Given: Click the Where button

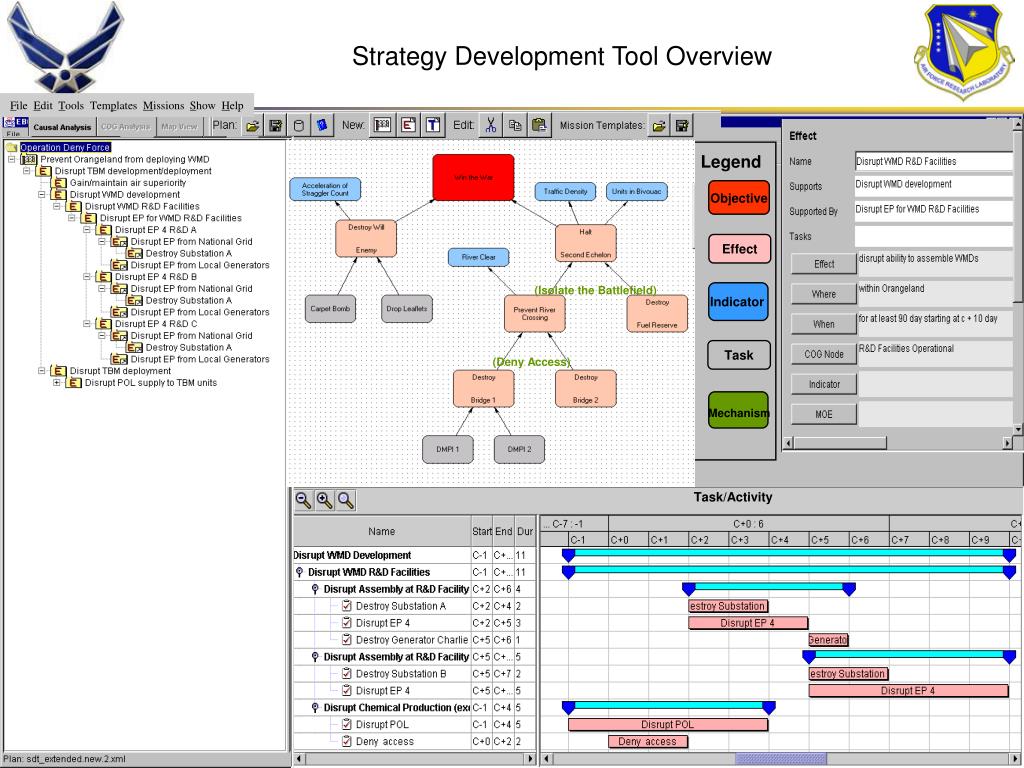Looking at the screenshot, I should (x=824, y=294).
